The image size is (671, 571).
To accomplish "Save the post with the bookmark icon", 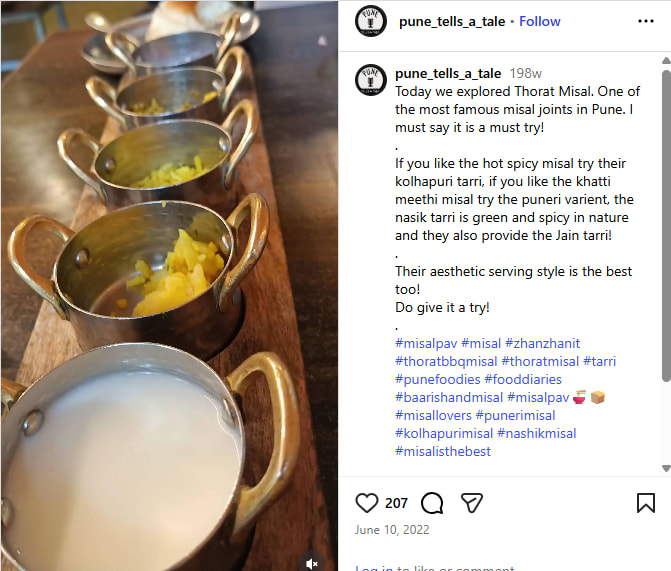I will 646,503.
